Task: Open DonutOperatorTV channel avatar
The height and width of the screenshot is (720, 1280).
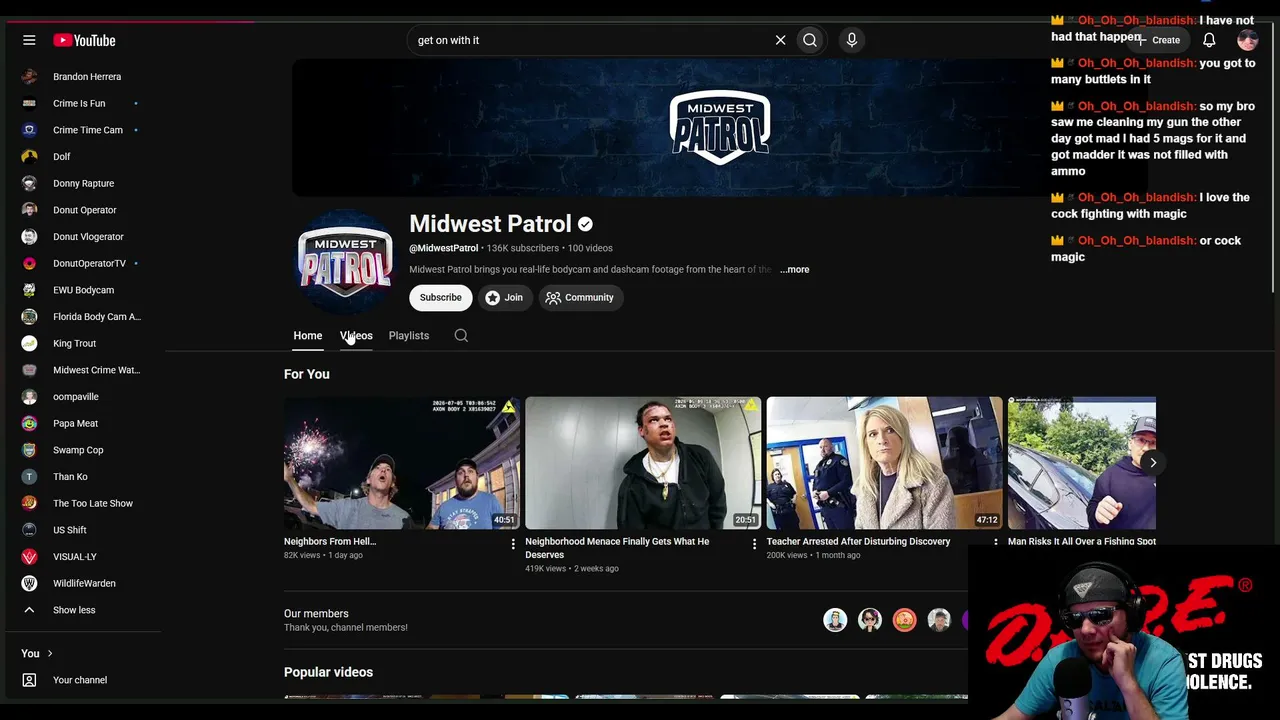Action: [29, 263]
